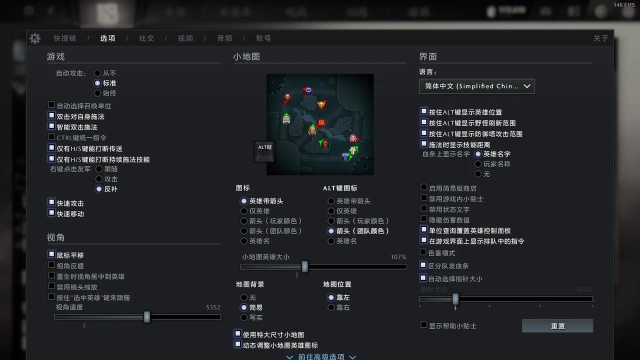Select 英雄带箭头 under ALT键图标
The image size is (640, 360).
click(x=331, y=201)
